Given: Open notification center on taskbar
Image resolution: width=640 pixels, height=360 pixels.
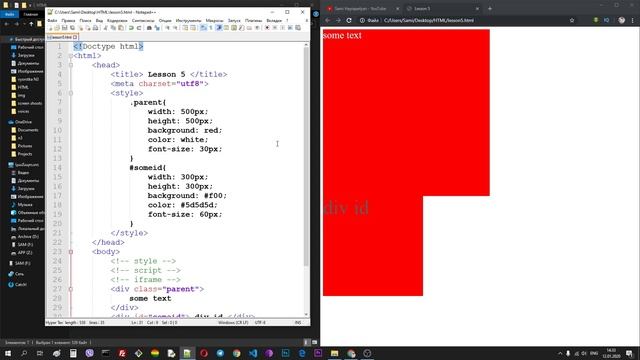Looking at the screenshot, I should (629, 353).
